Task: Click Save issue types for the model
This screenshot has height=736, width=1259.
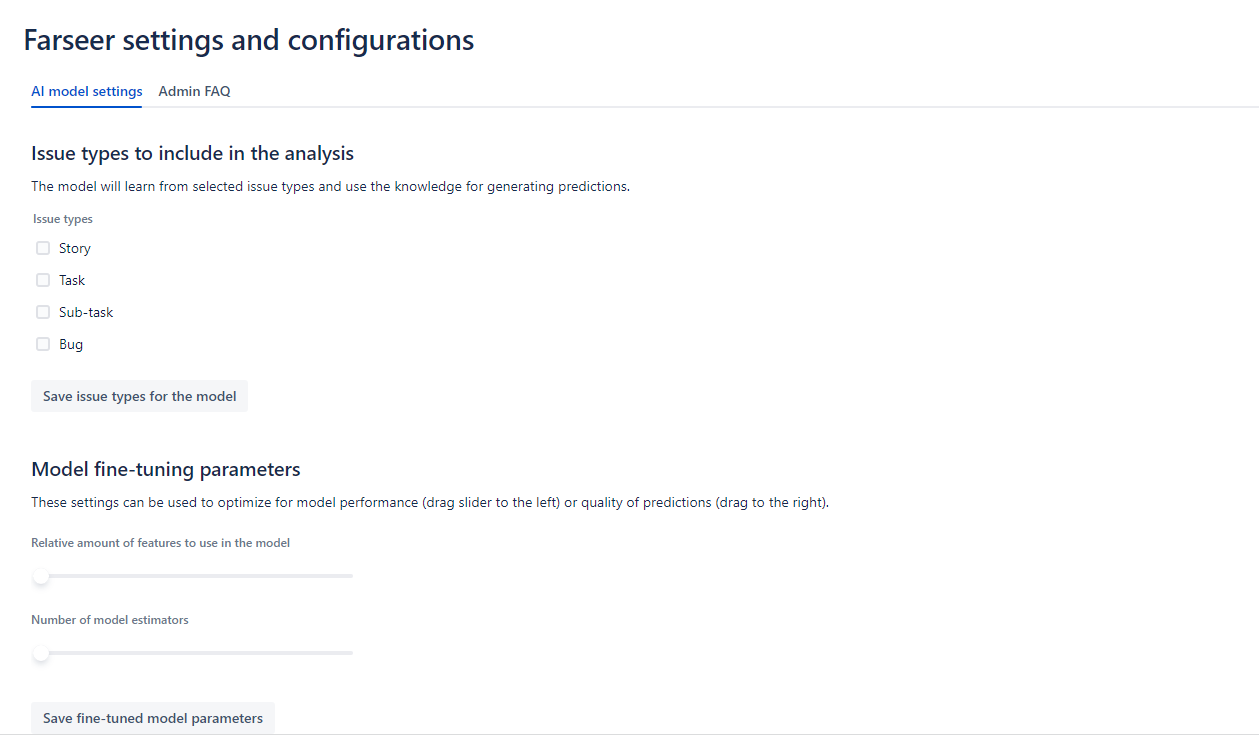Action: click(x=139, y=396)
